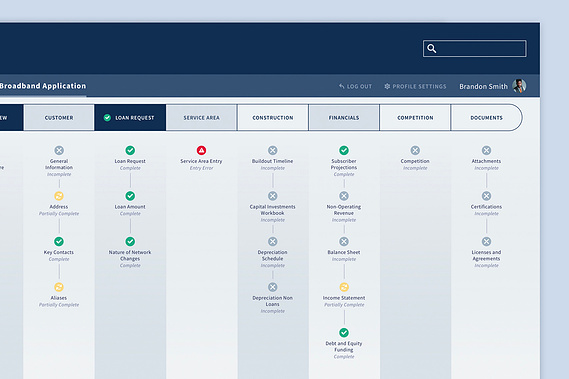The image size is (569, 379).
Task: Click the green Debt and Equity Funding icon
Action: [344, 333]
